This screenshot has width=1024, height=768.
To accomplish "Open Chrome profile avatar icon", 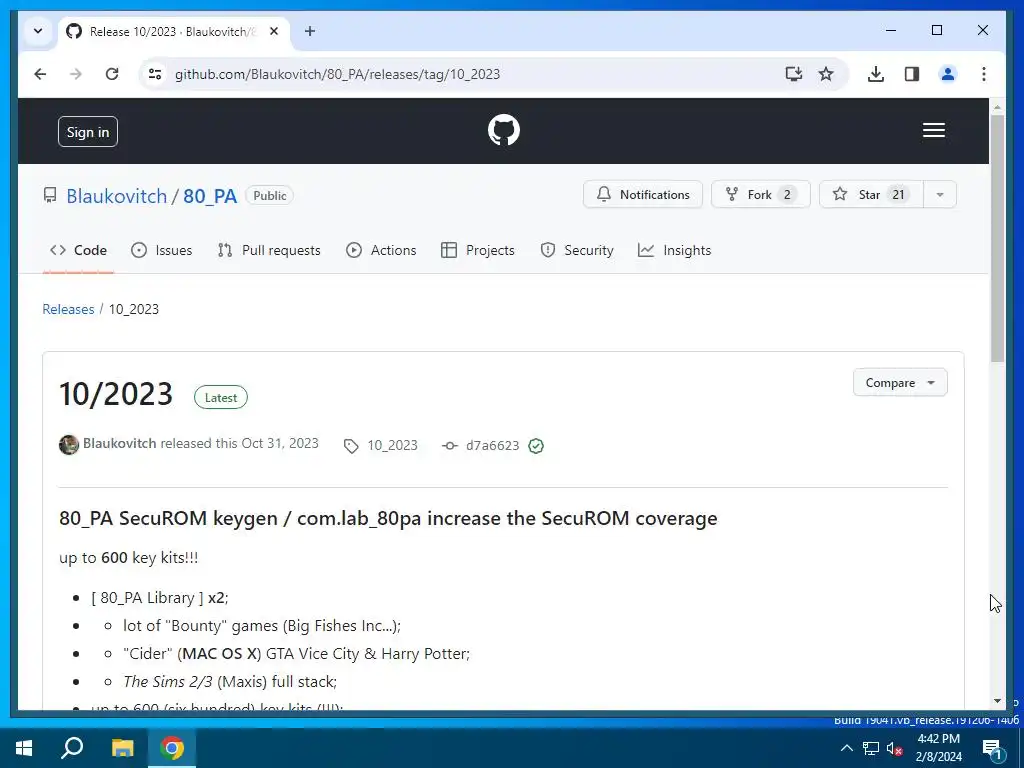I will pos(948,74).
